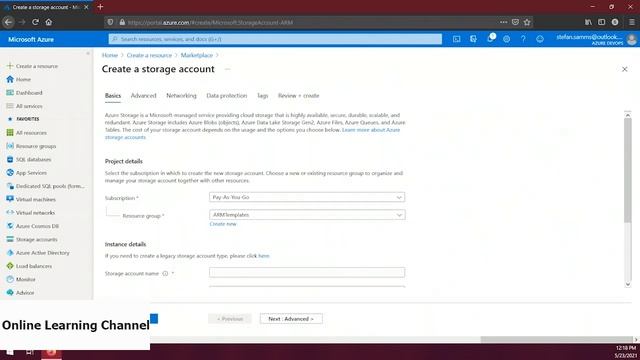Close the Create a storage account blade
Viewport: 640px width, 360px height.
pos(624,69)
